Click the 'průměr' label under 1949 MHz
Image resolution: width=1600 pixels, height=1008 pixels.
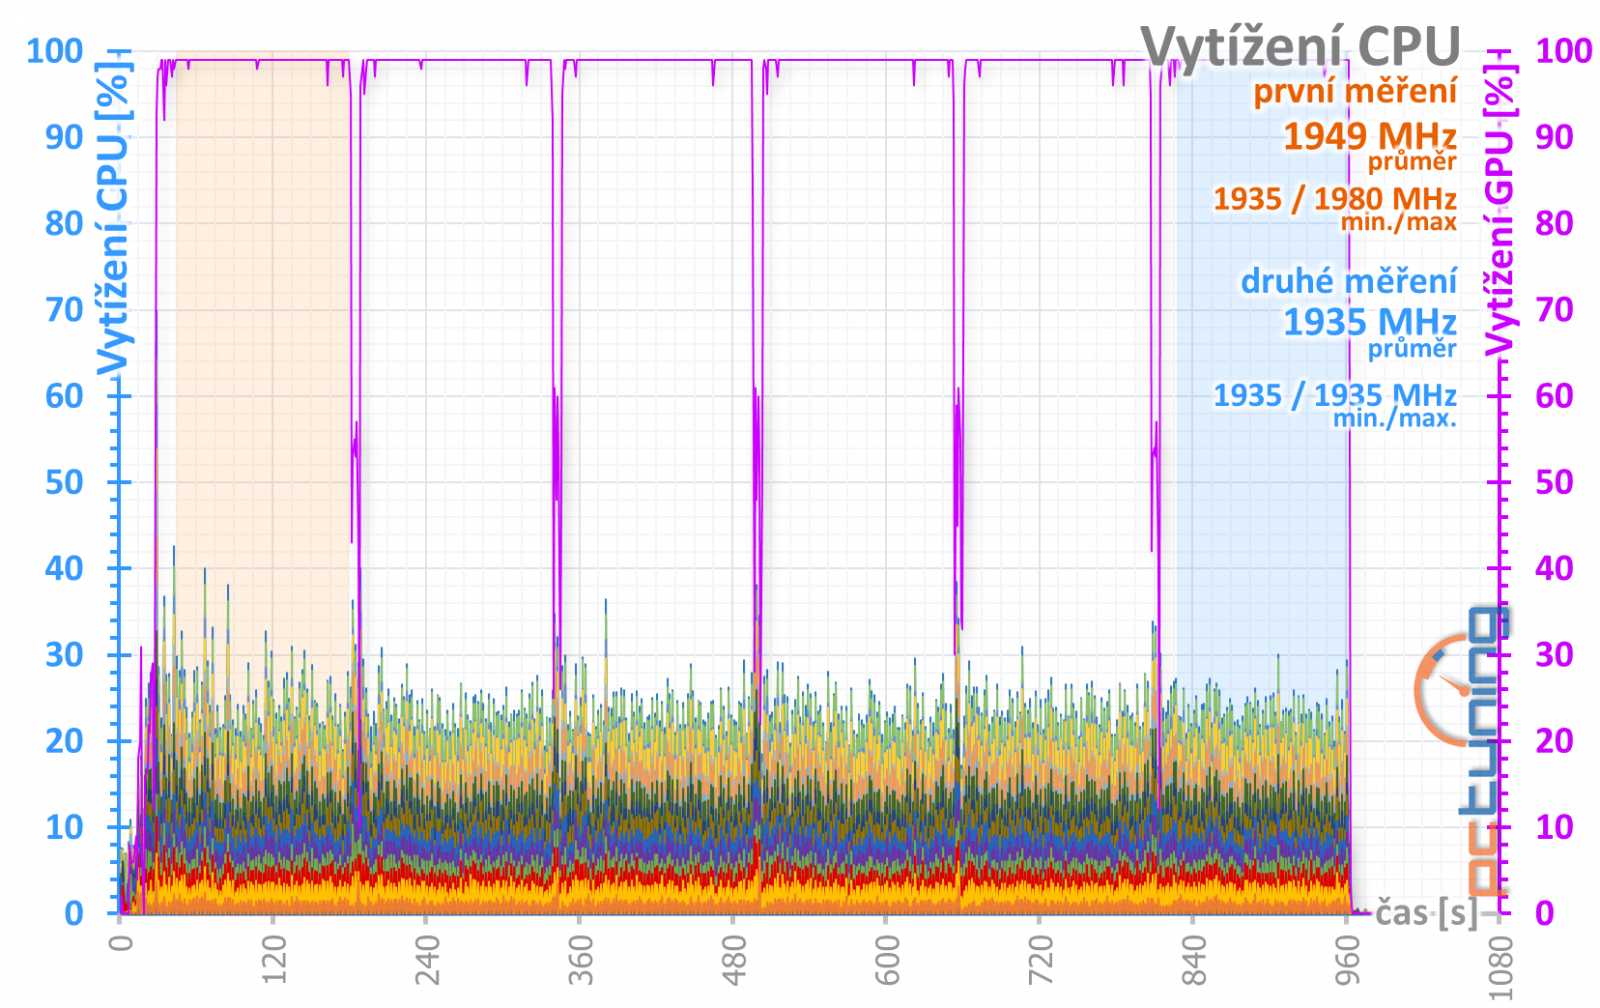(x=1412, y=161)
